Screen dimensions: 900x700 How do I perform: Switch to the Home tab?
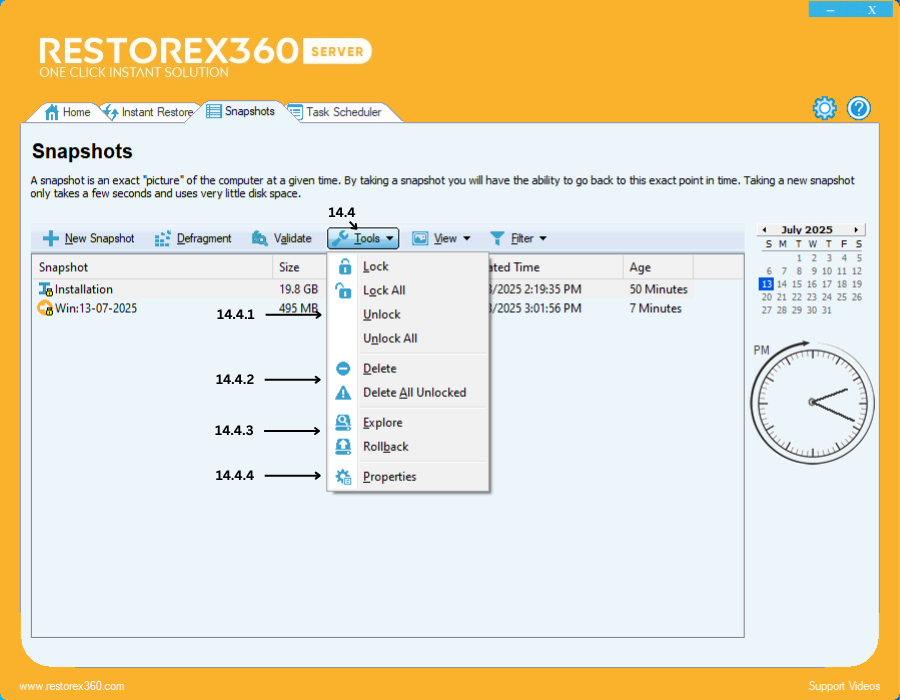point(67,112)
